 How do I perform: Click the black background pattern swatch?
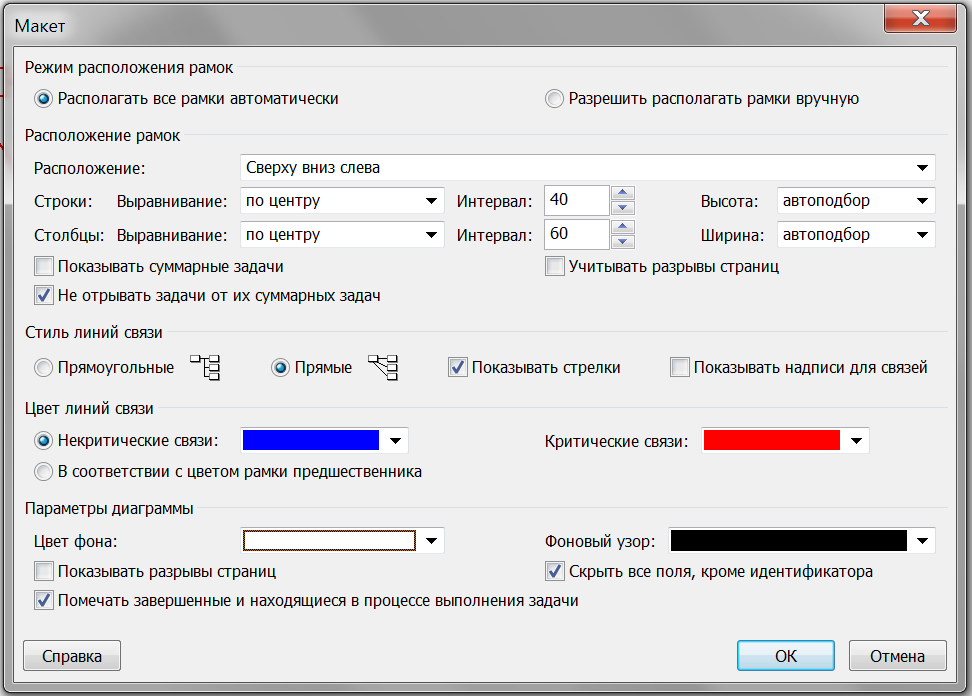point(789,540)
